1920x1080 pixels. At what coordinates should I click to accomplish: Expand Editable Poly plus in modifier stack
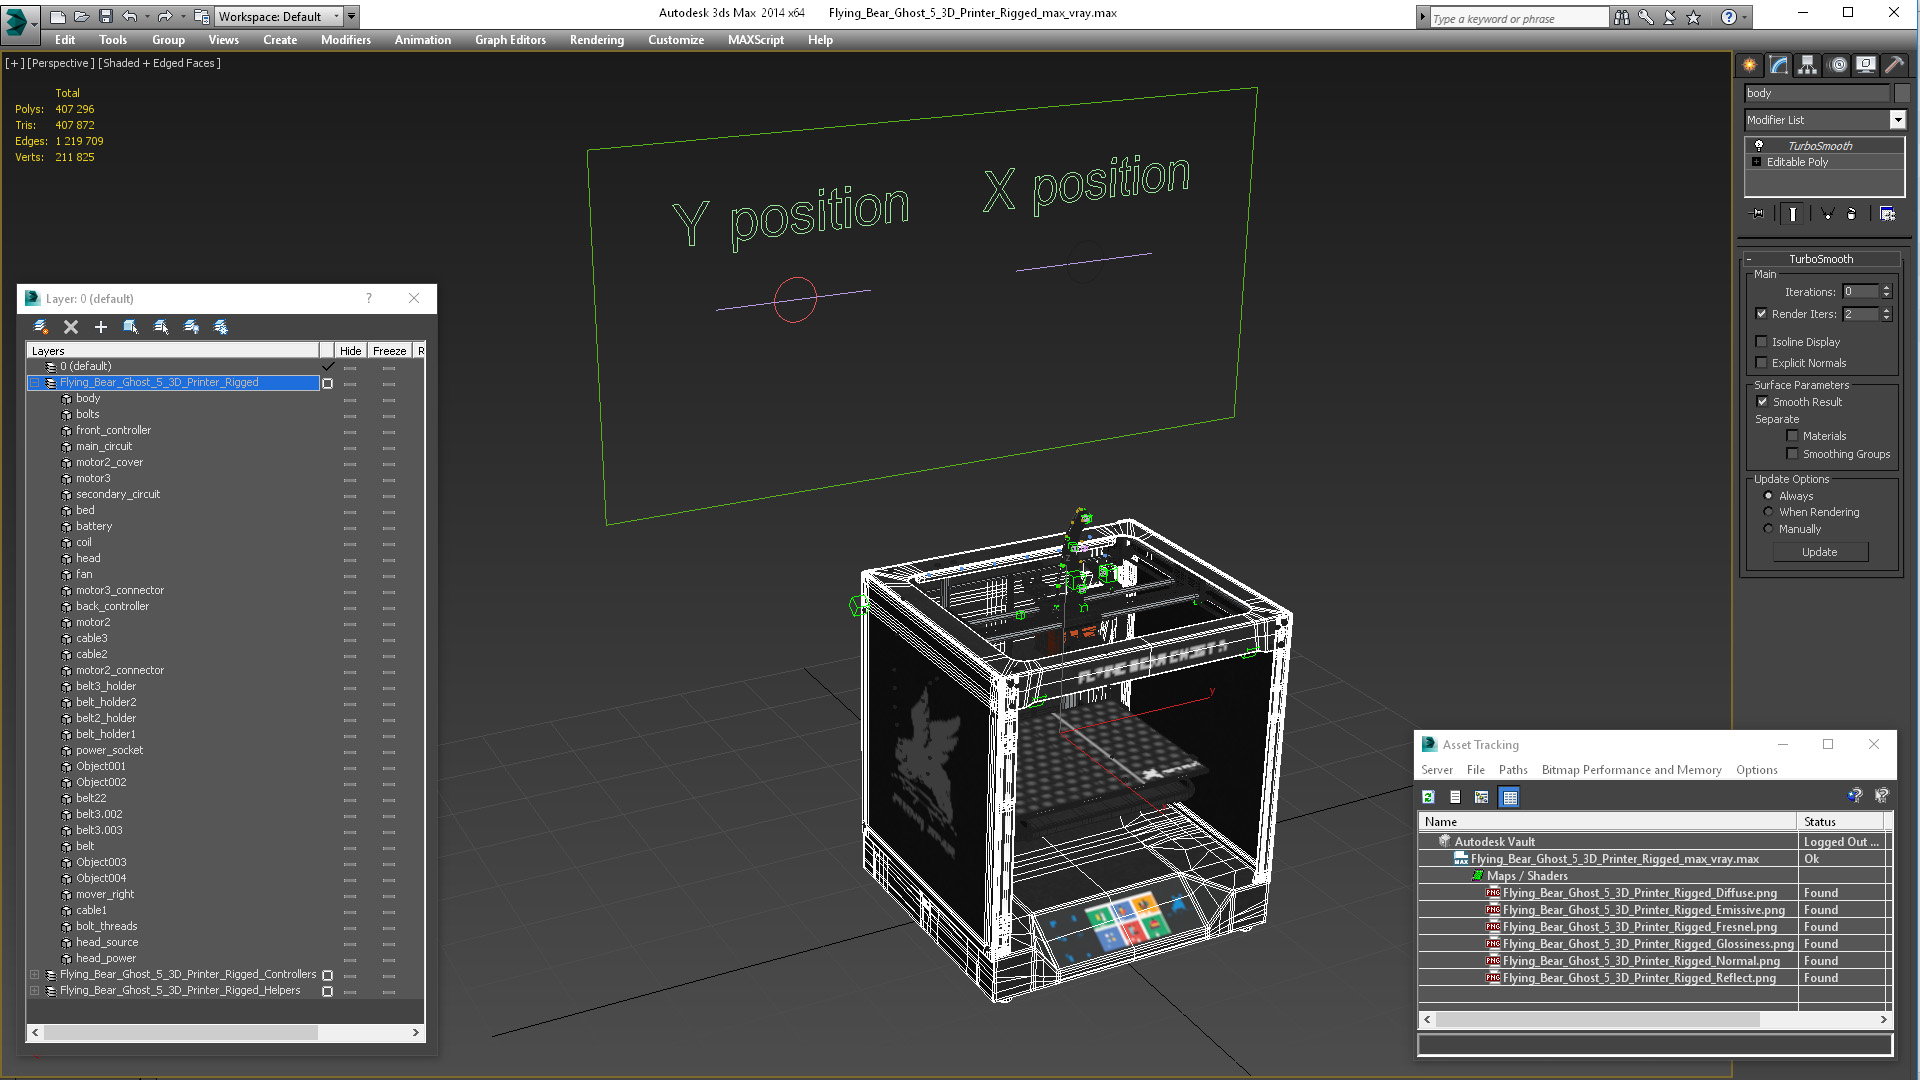(x=1756, y=162)
